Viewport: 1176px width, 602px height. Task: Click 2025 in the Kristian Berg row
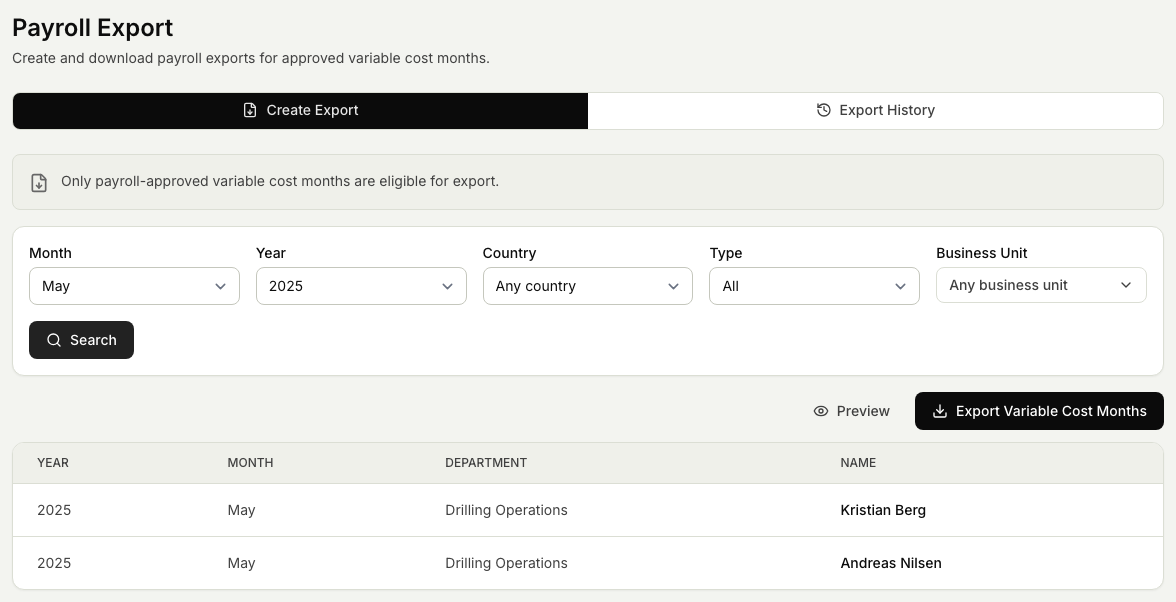tap(54, 510)
